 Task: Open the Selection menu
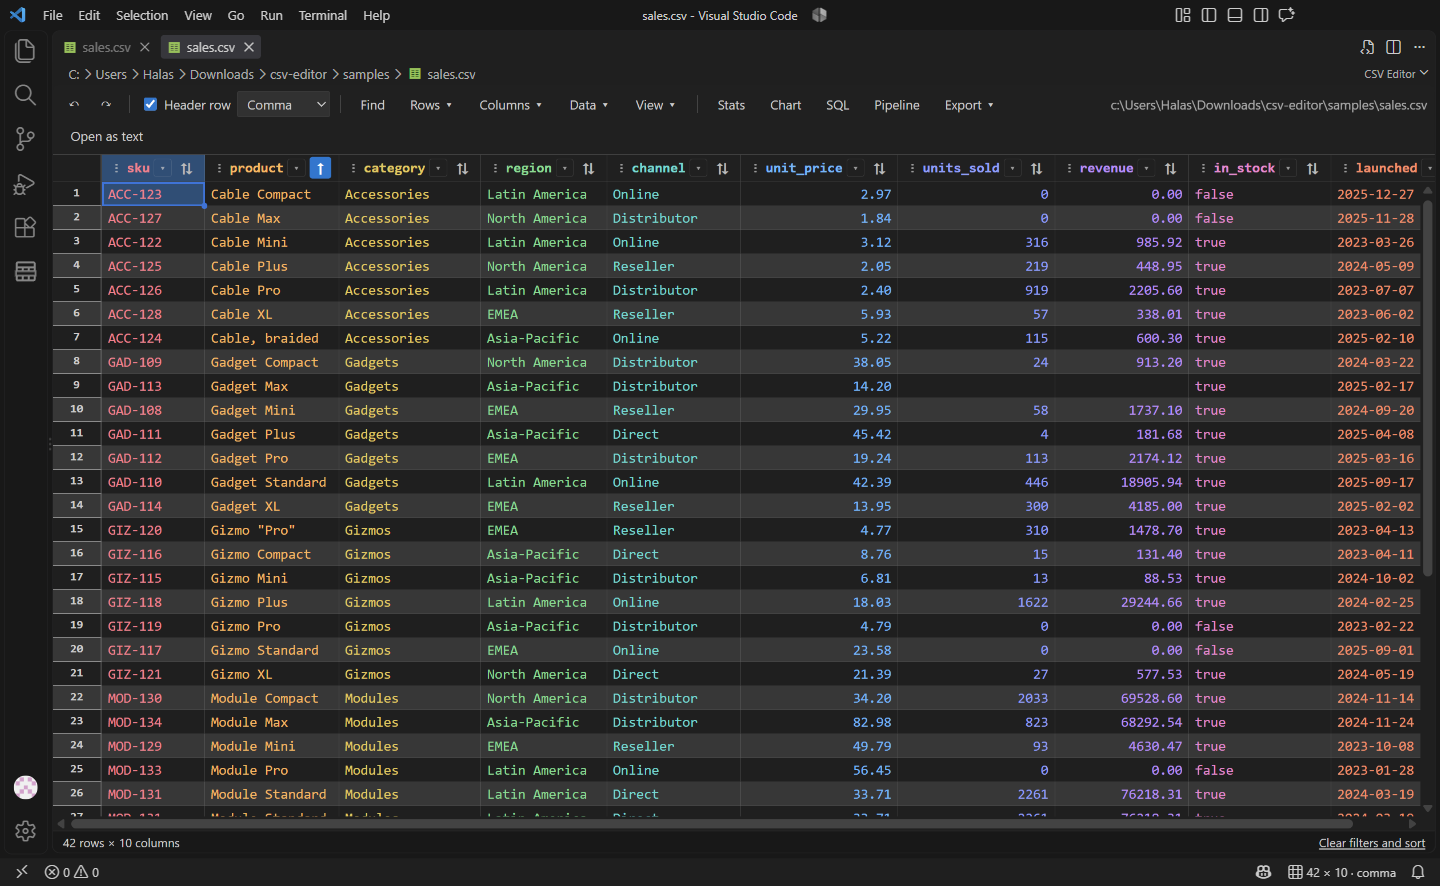[x=142, y=15]
